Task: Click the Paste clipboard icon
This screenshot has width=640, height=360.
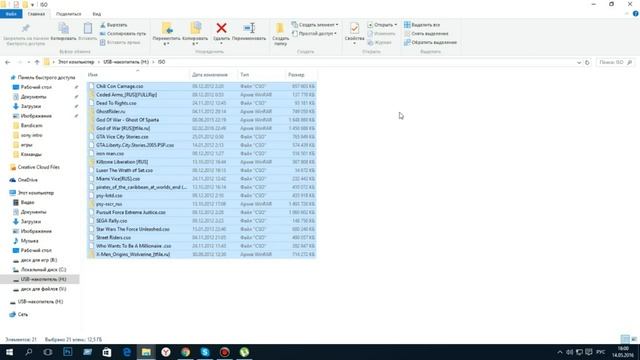Action: pos(88,28)
